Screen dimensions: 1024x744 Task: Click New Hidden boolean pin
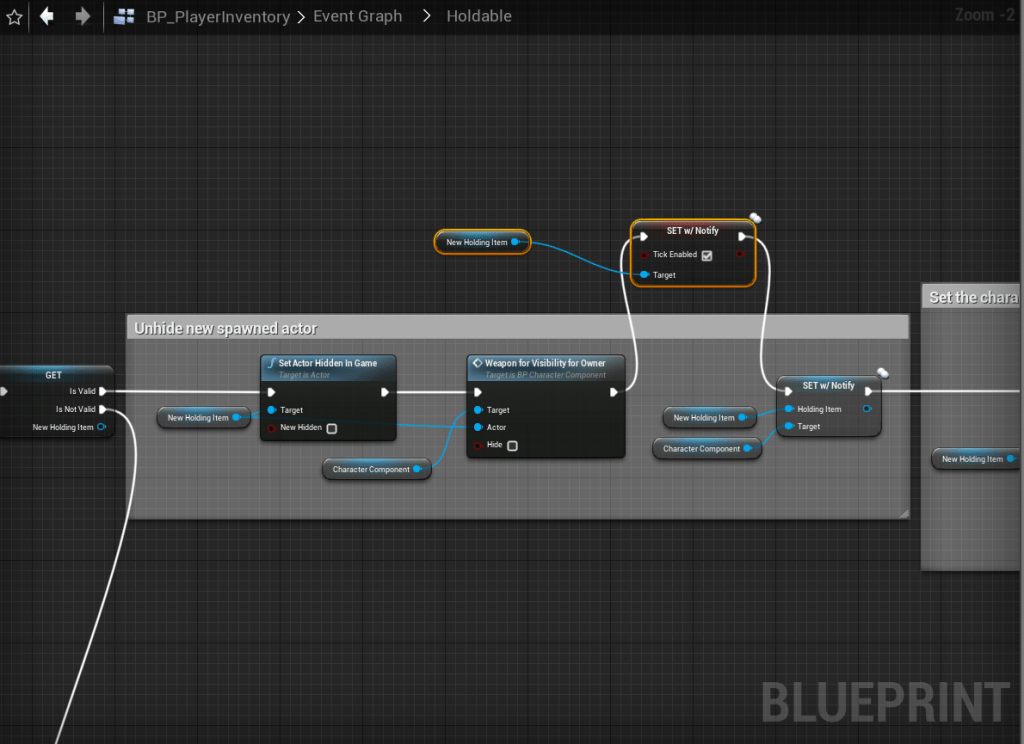coord(272,429)
